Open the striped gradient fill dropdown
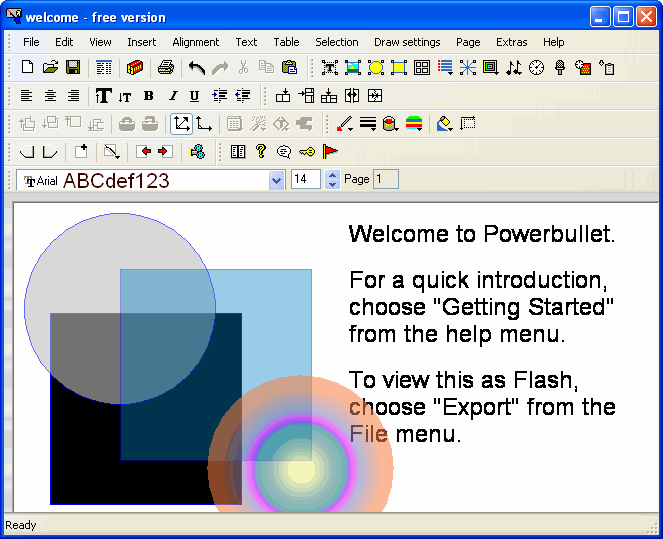 click(414, 124)
